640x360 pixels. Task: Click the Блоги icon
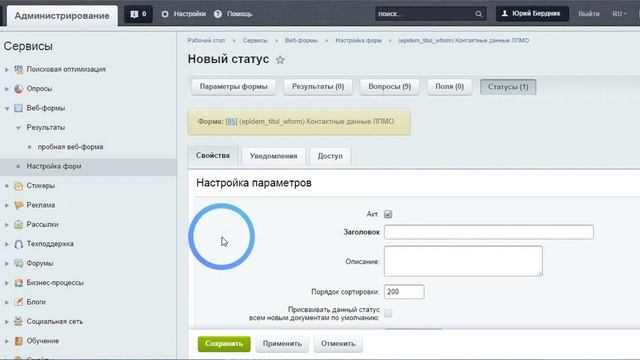[x=18, y=302]
